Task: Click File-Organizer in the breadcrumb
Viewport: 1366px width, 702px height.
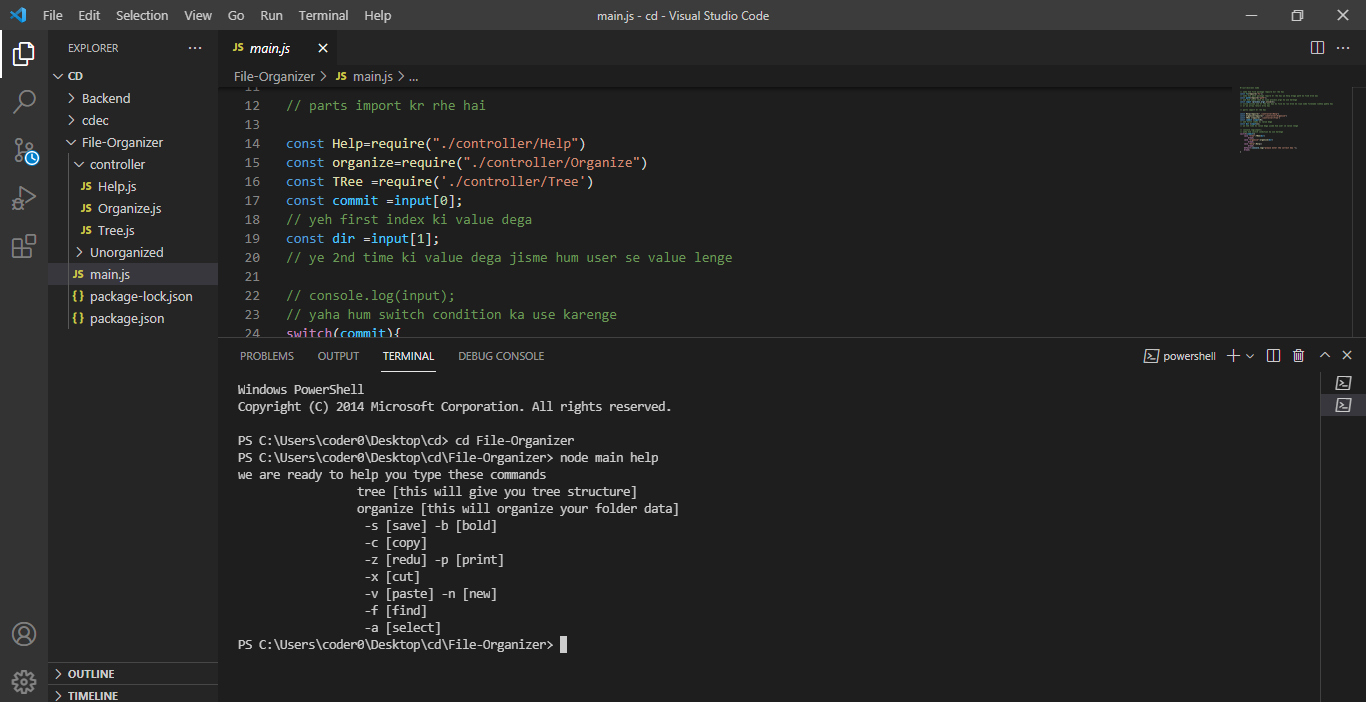Action: (274, 76)
